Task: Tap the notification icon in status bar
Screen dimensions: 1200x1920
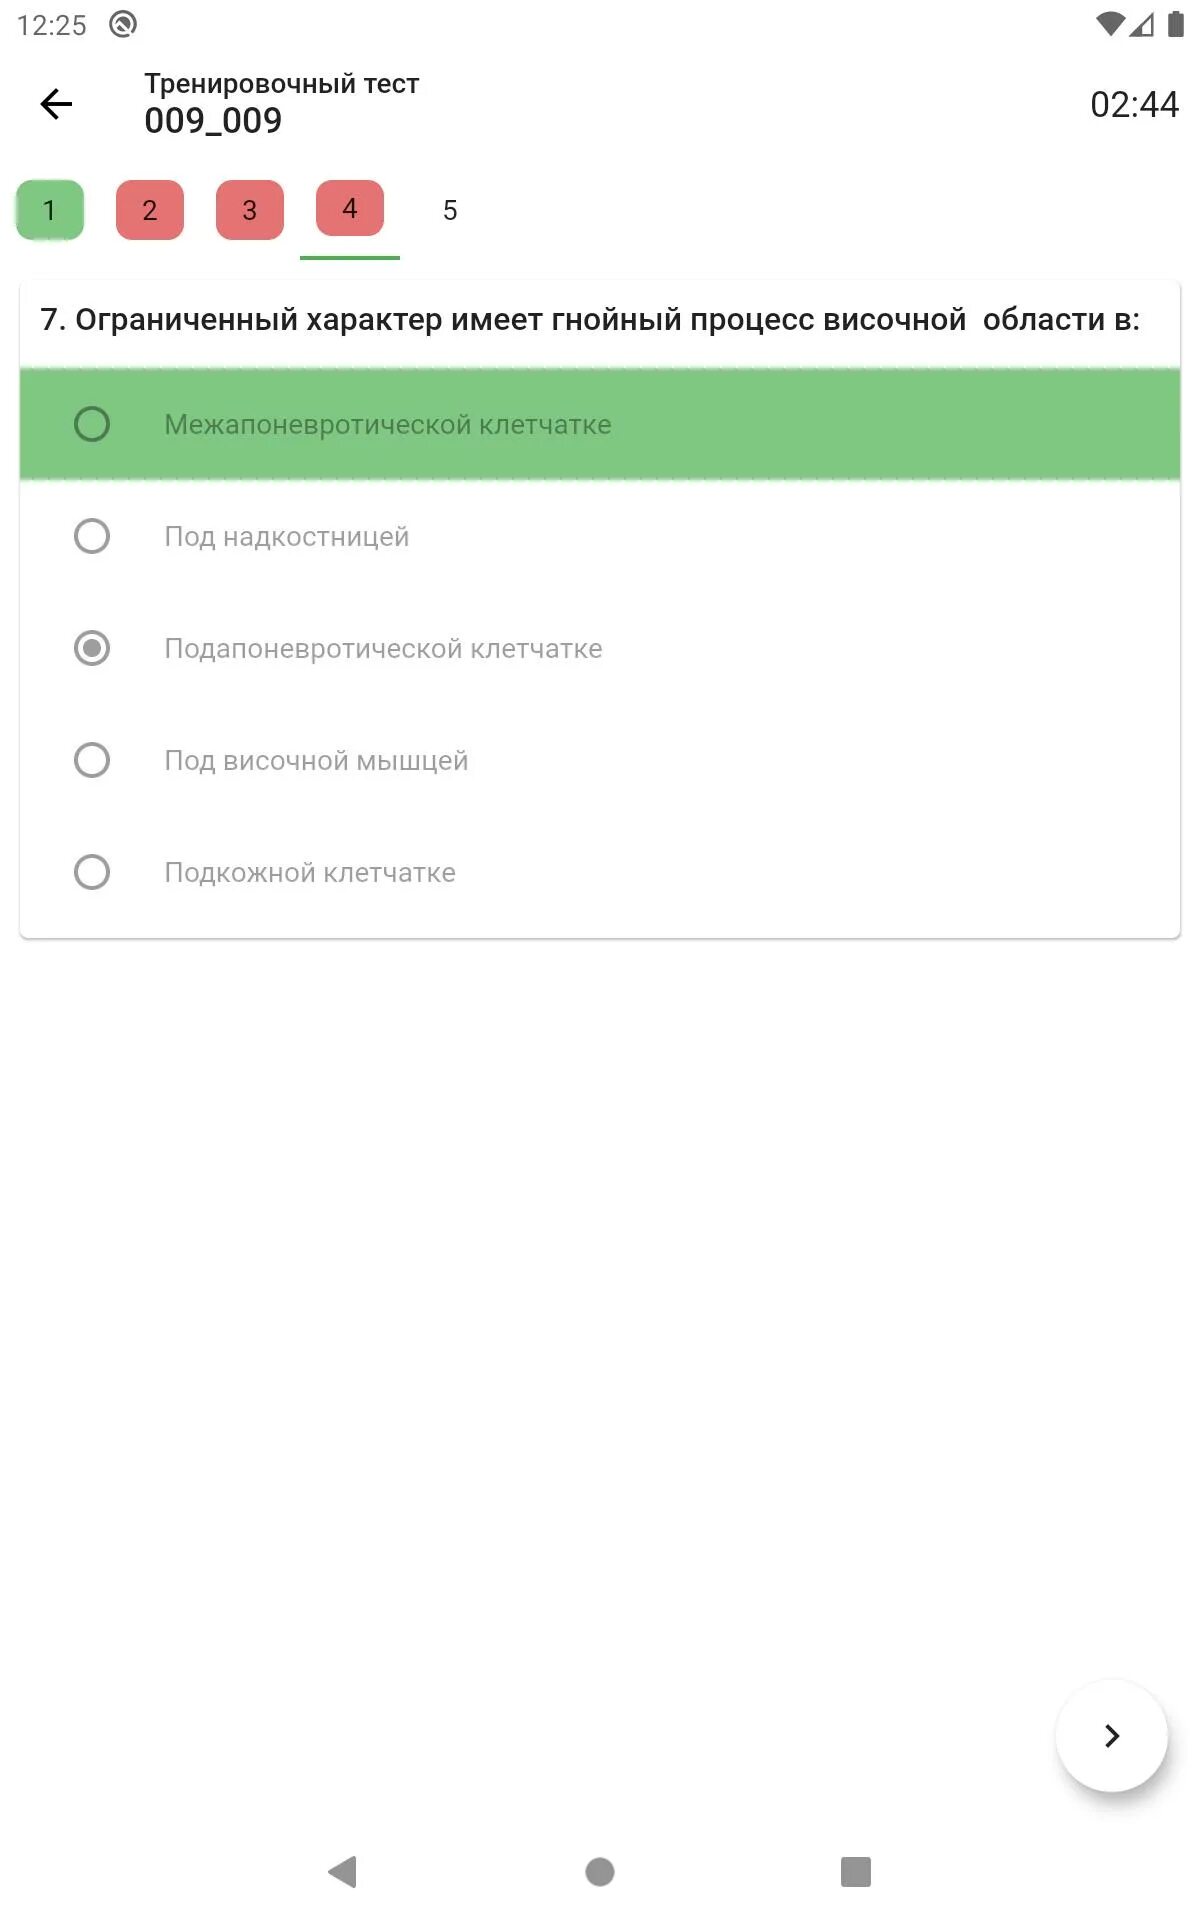Action: [x=123, y=24]
